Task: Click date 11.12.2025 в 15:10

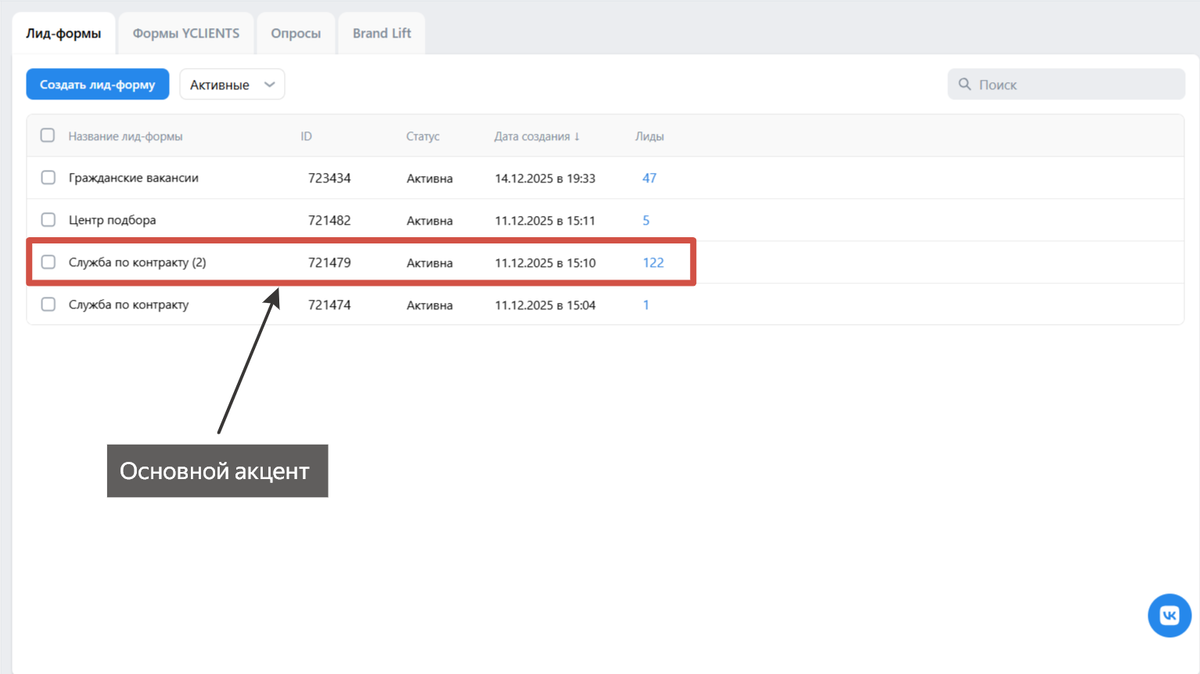Action: click(x=545, y=262)
